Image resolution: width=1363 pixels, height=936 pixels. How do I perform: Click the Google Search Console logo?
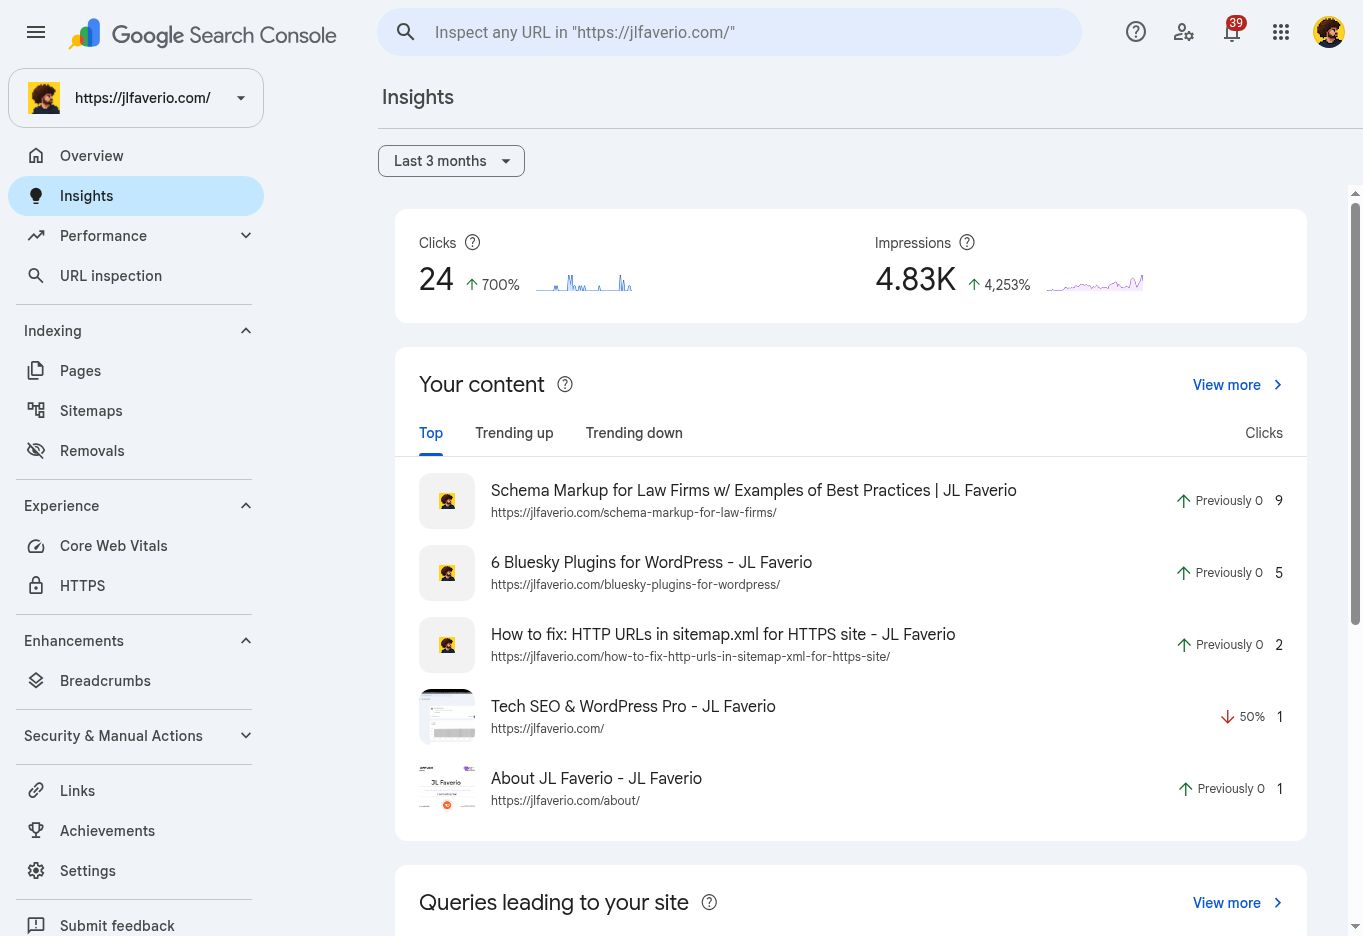(x=203, y=34)
